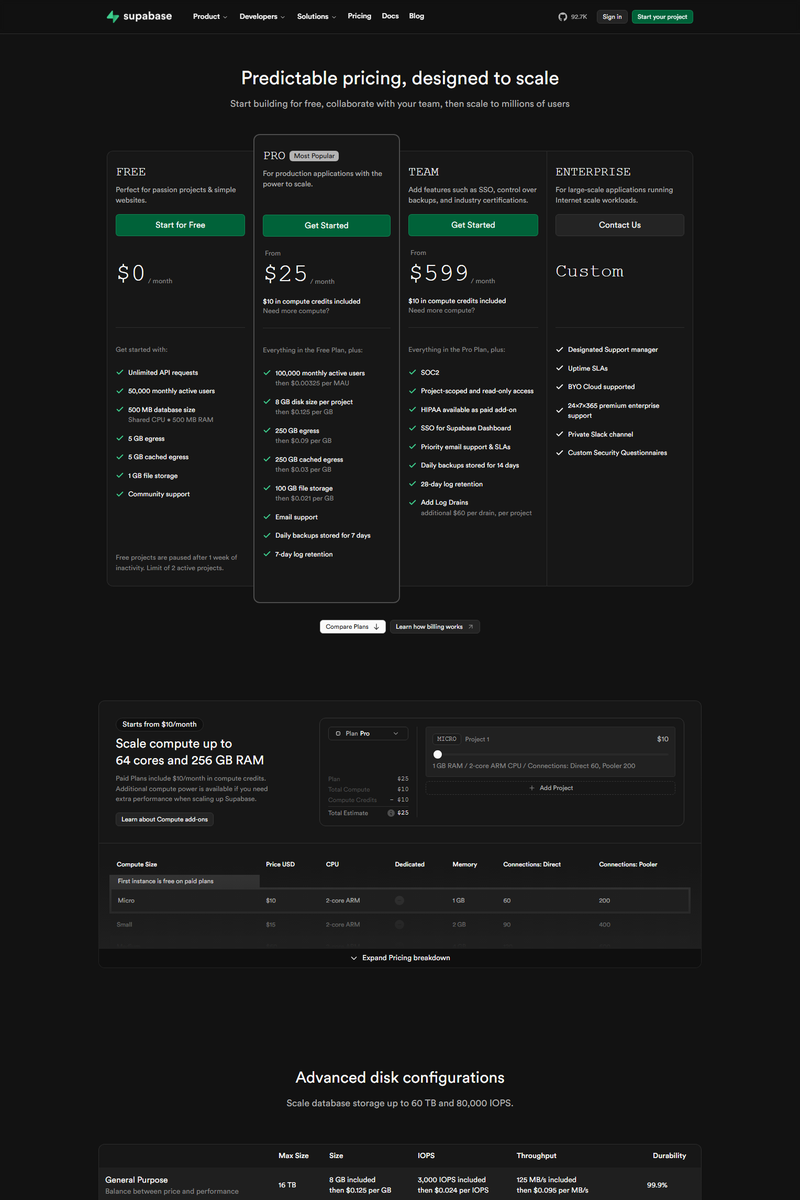Open Learn how billing works
This screenshot has width=800, height=1200.
pyautogui.click(x=435, y=627)
